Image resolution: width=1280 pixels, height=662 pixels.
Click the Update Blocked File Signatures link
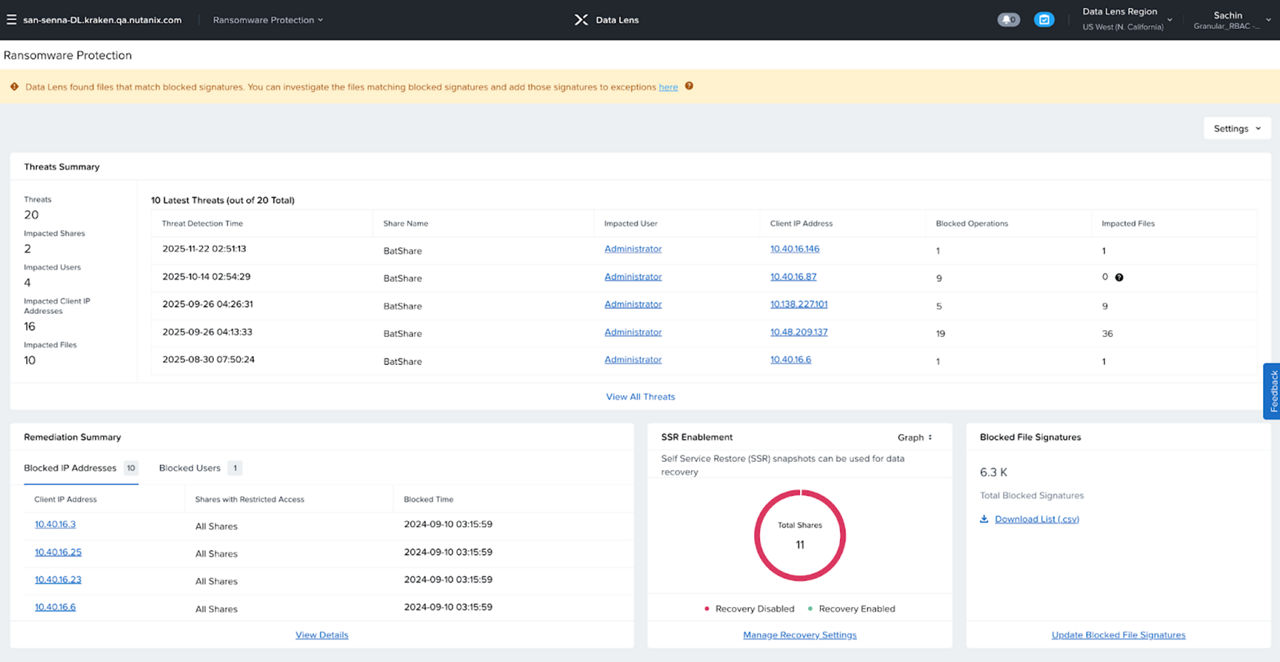tap(1118, 635)
